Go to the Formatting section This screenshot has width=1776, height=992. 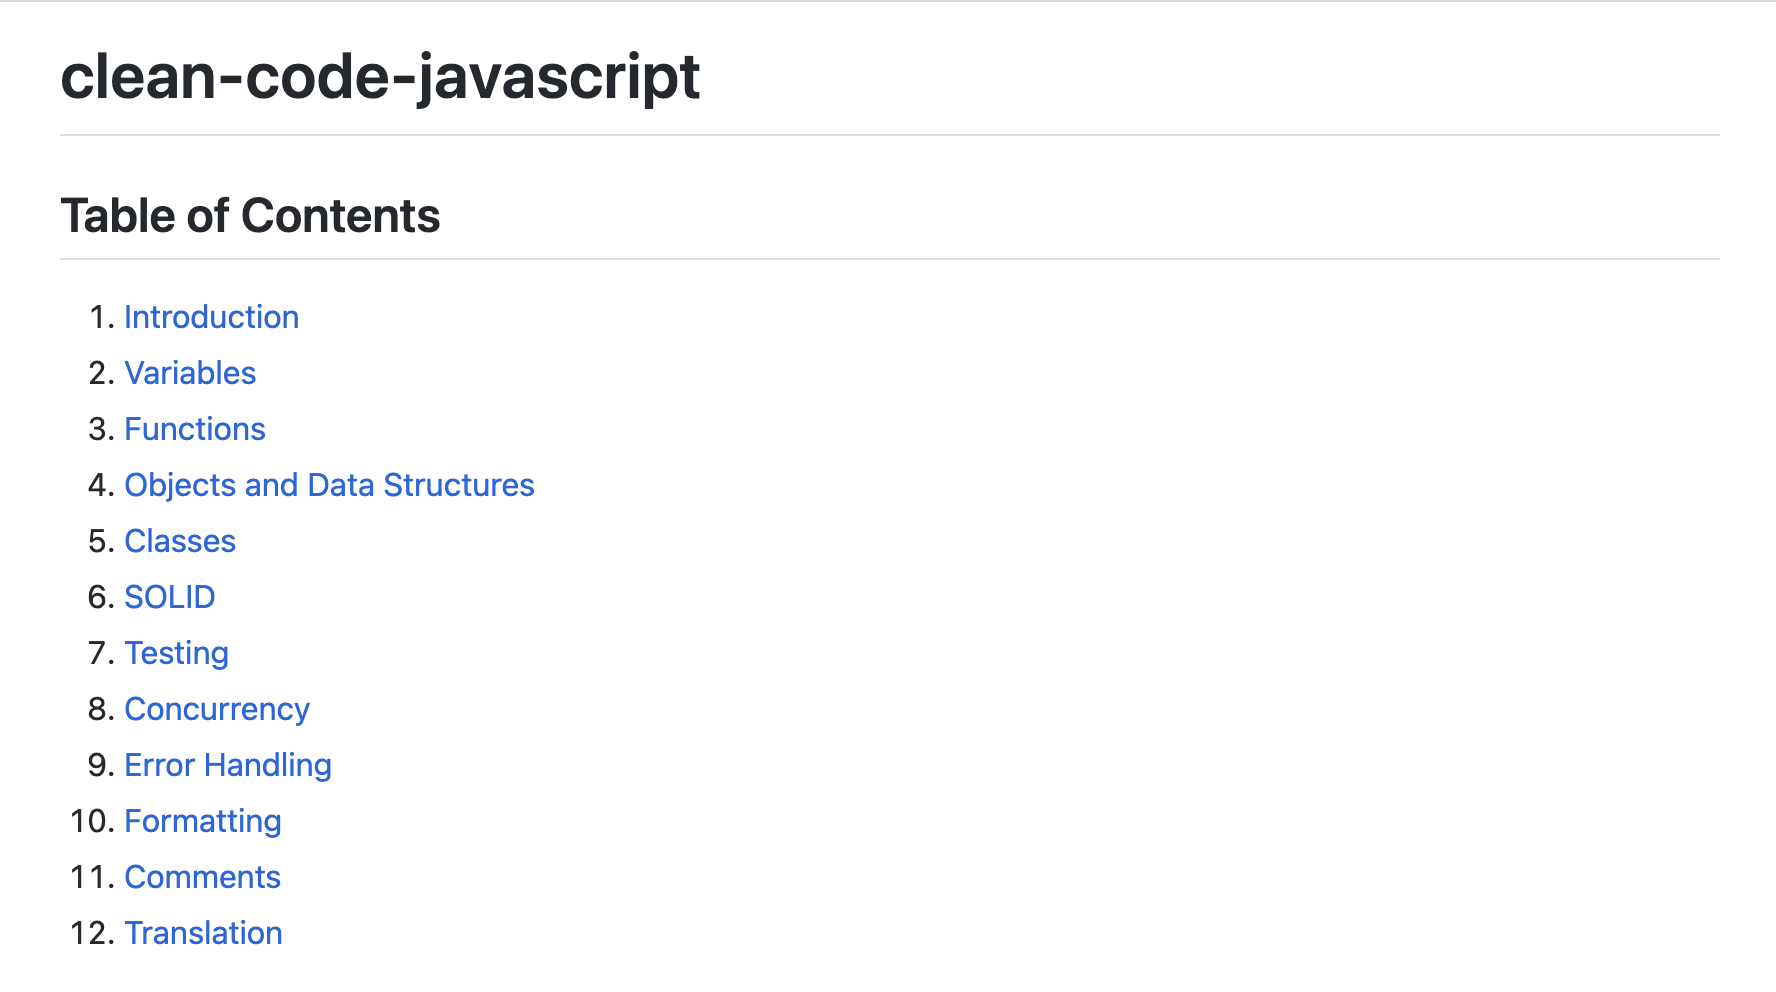coord(203,821)
